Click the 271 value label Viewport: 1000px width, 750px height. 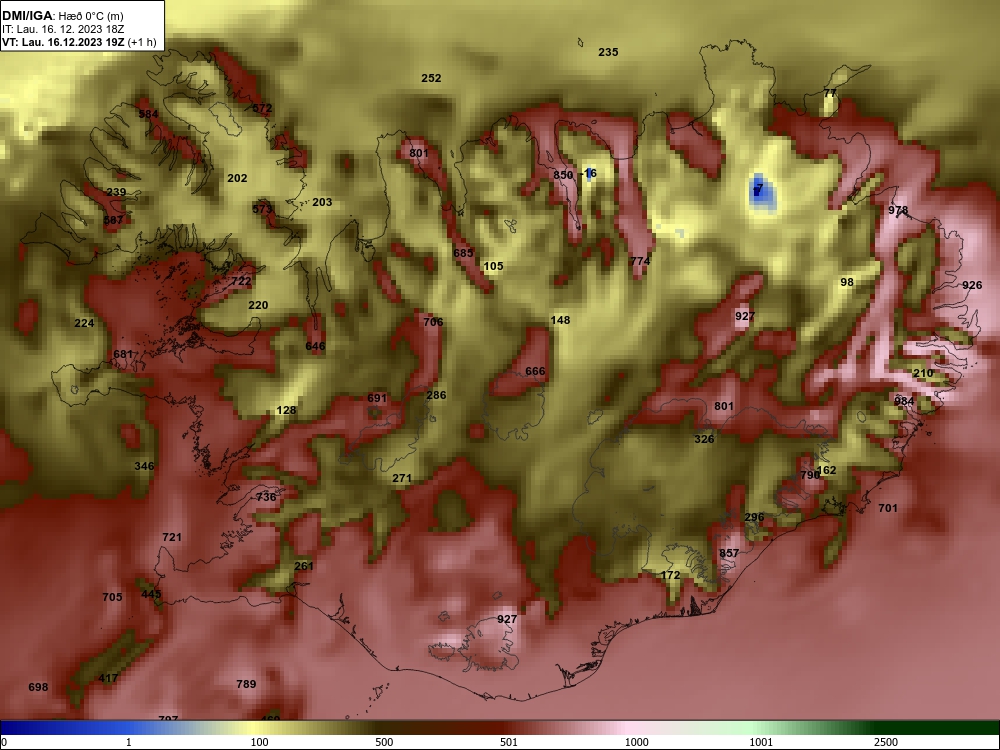(402, 478)
